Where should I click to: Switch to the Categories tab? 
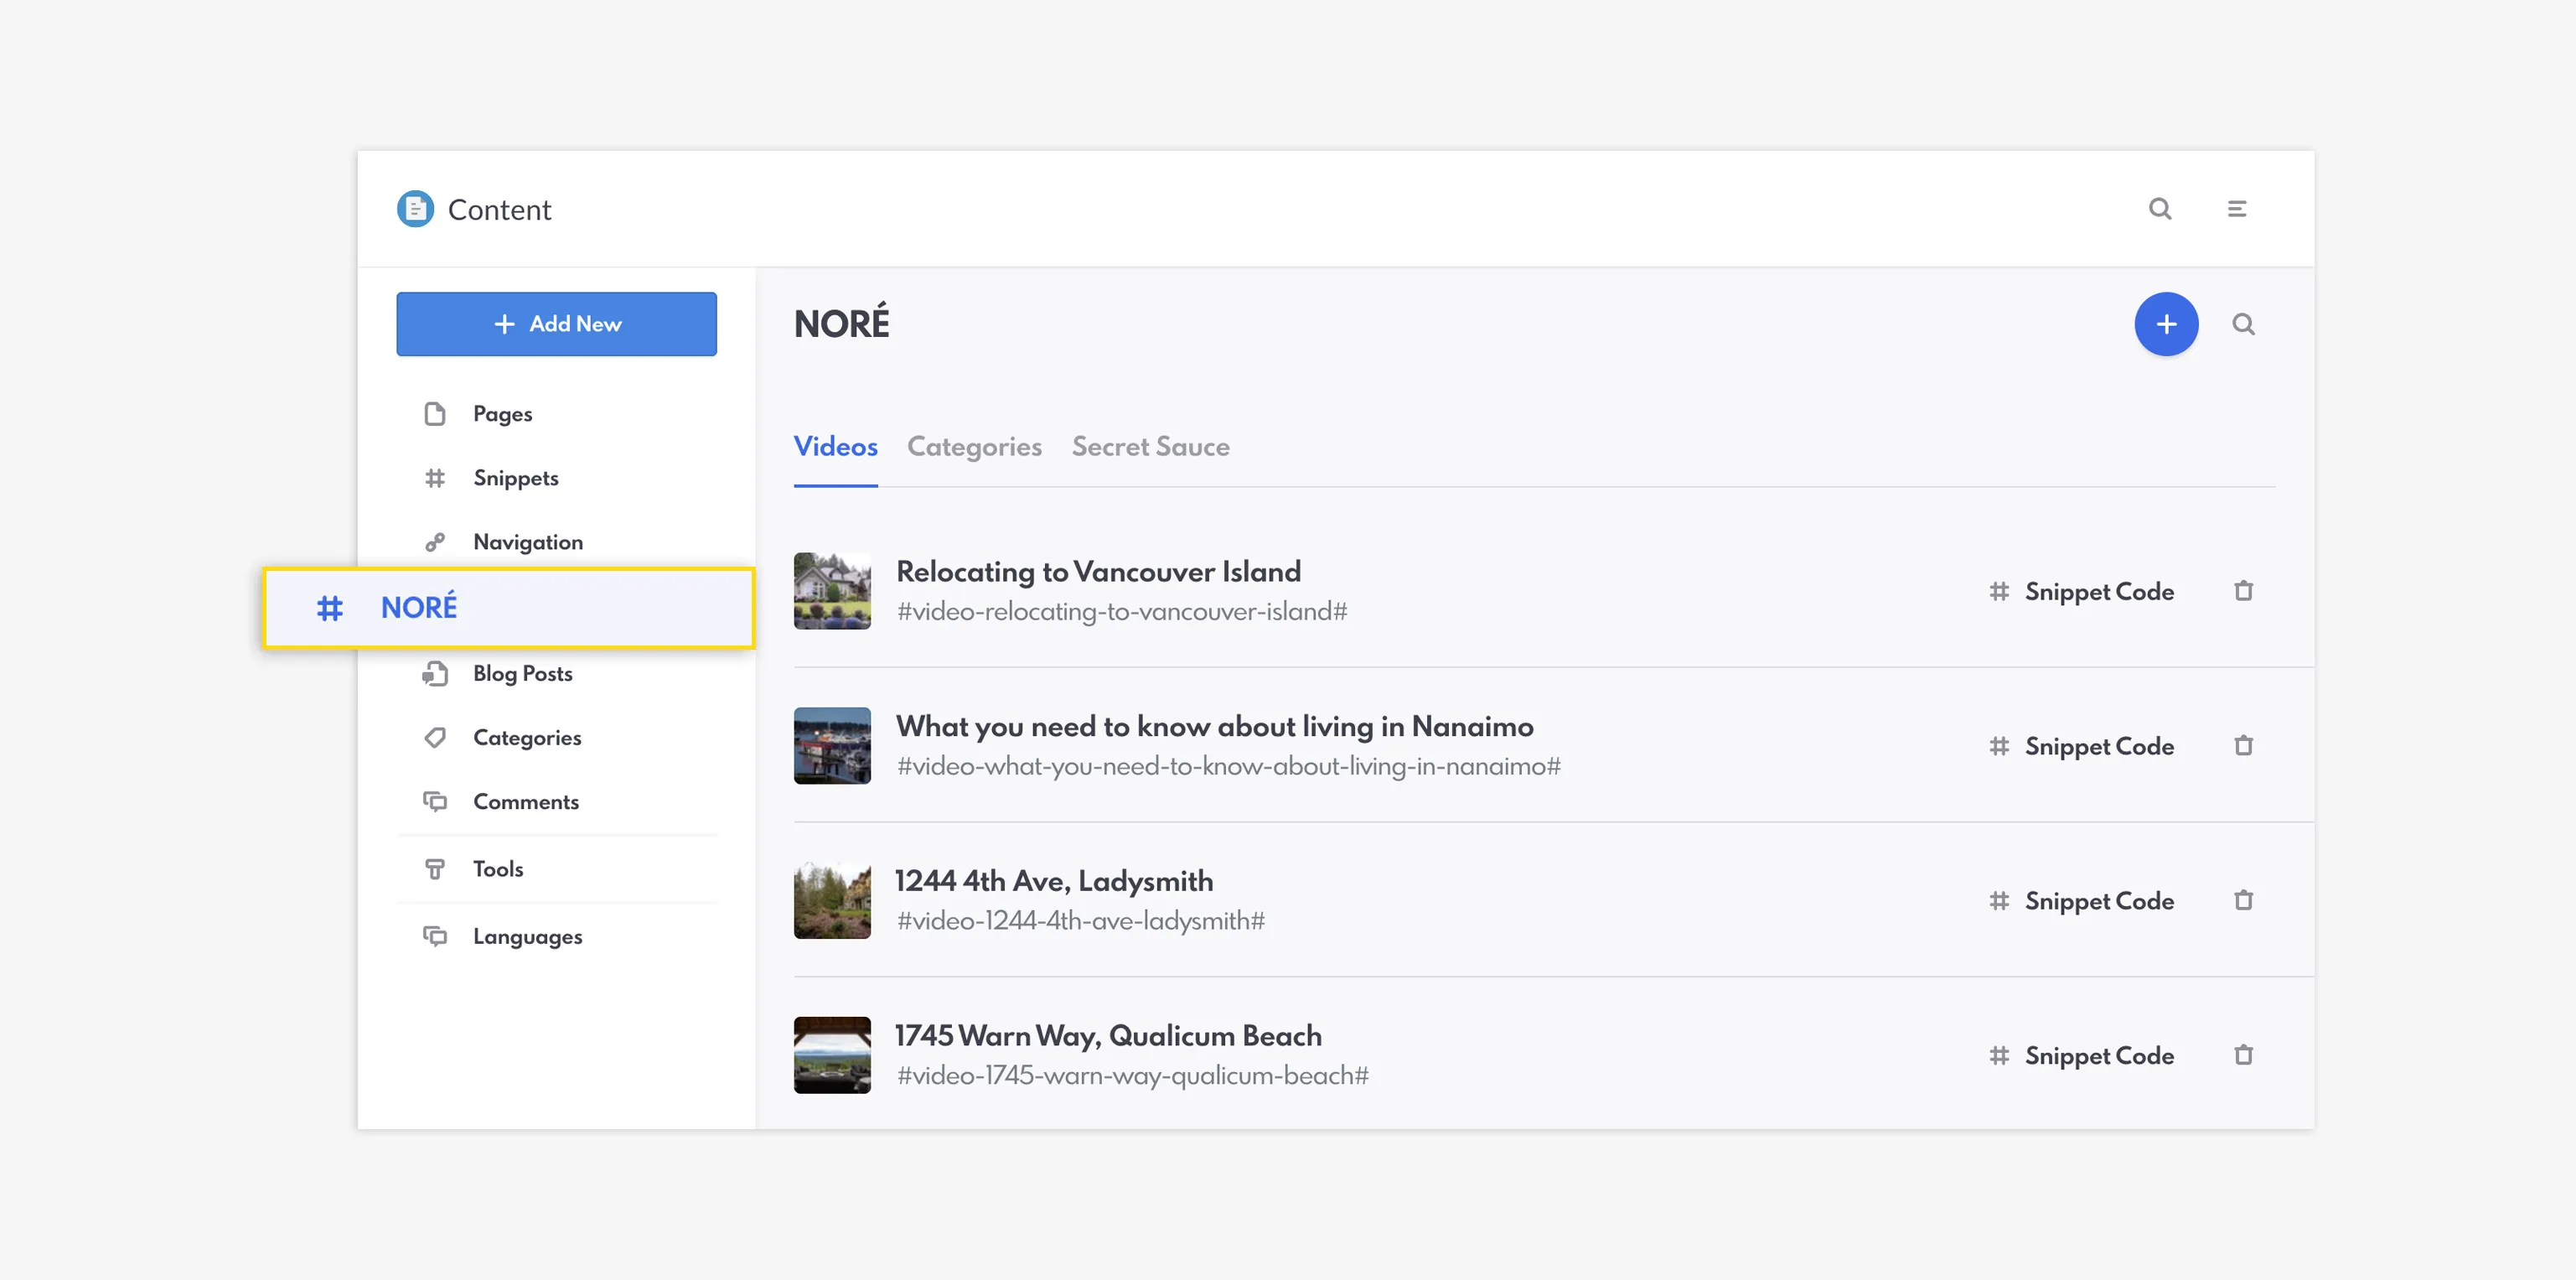tap(974, 447)
